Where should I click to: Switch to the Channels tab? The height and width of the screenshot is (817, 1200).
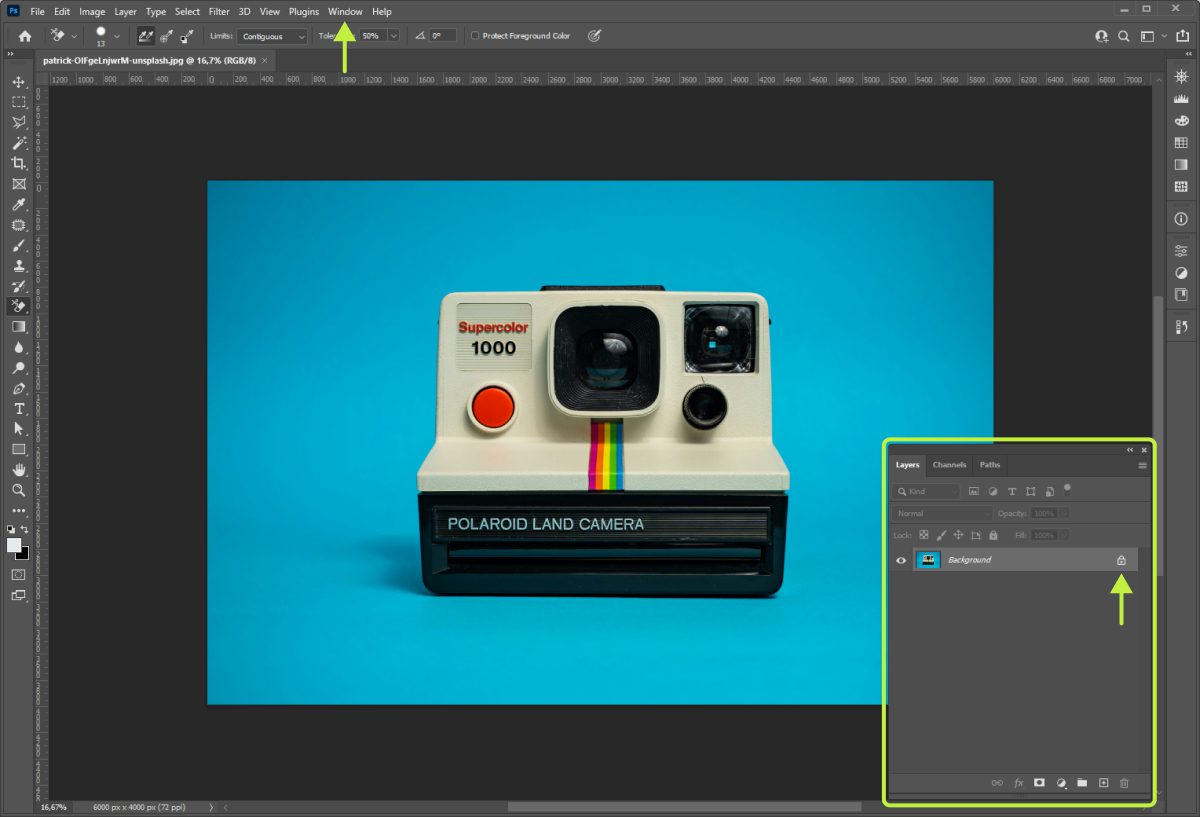[x=949, y=465]
